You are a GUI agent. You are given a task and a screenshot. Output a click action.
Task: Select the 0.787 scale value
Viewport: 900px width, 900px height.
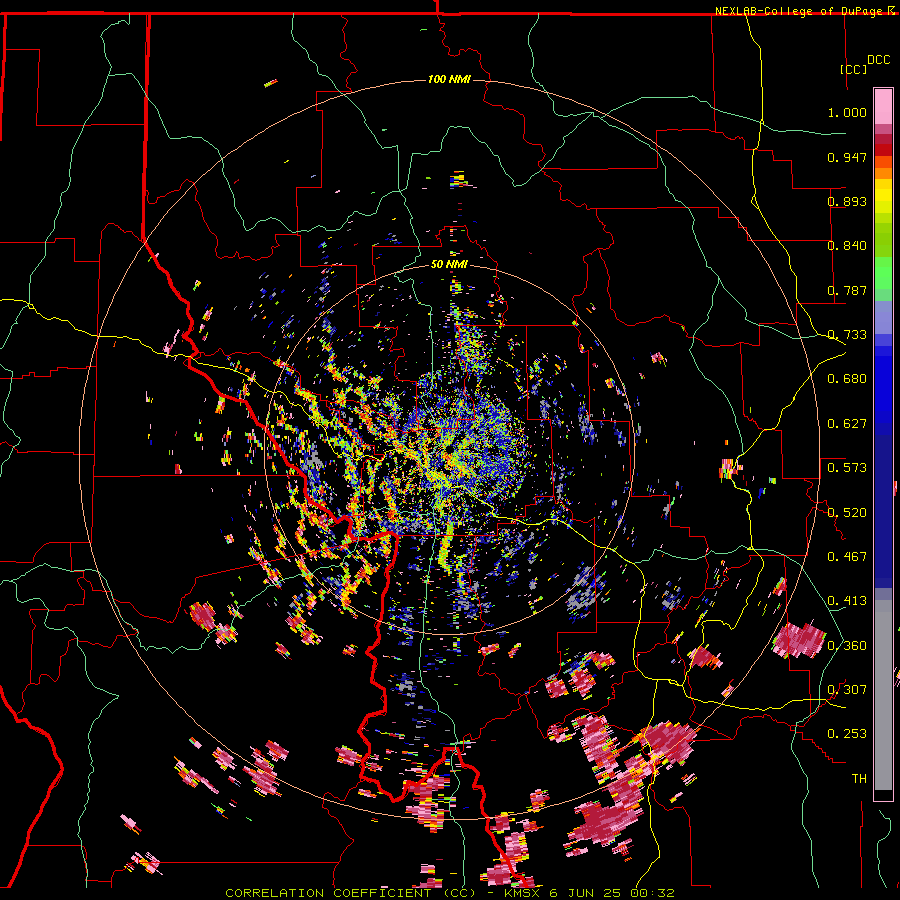point(847,290)
